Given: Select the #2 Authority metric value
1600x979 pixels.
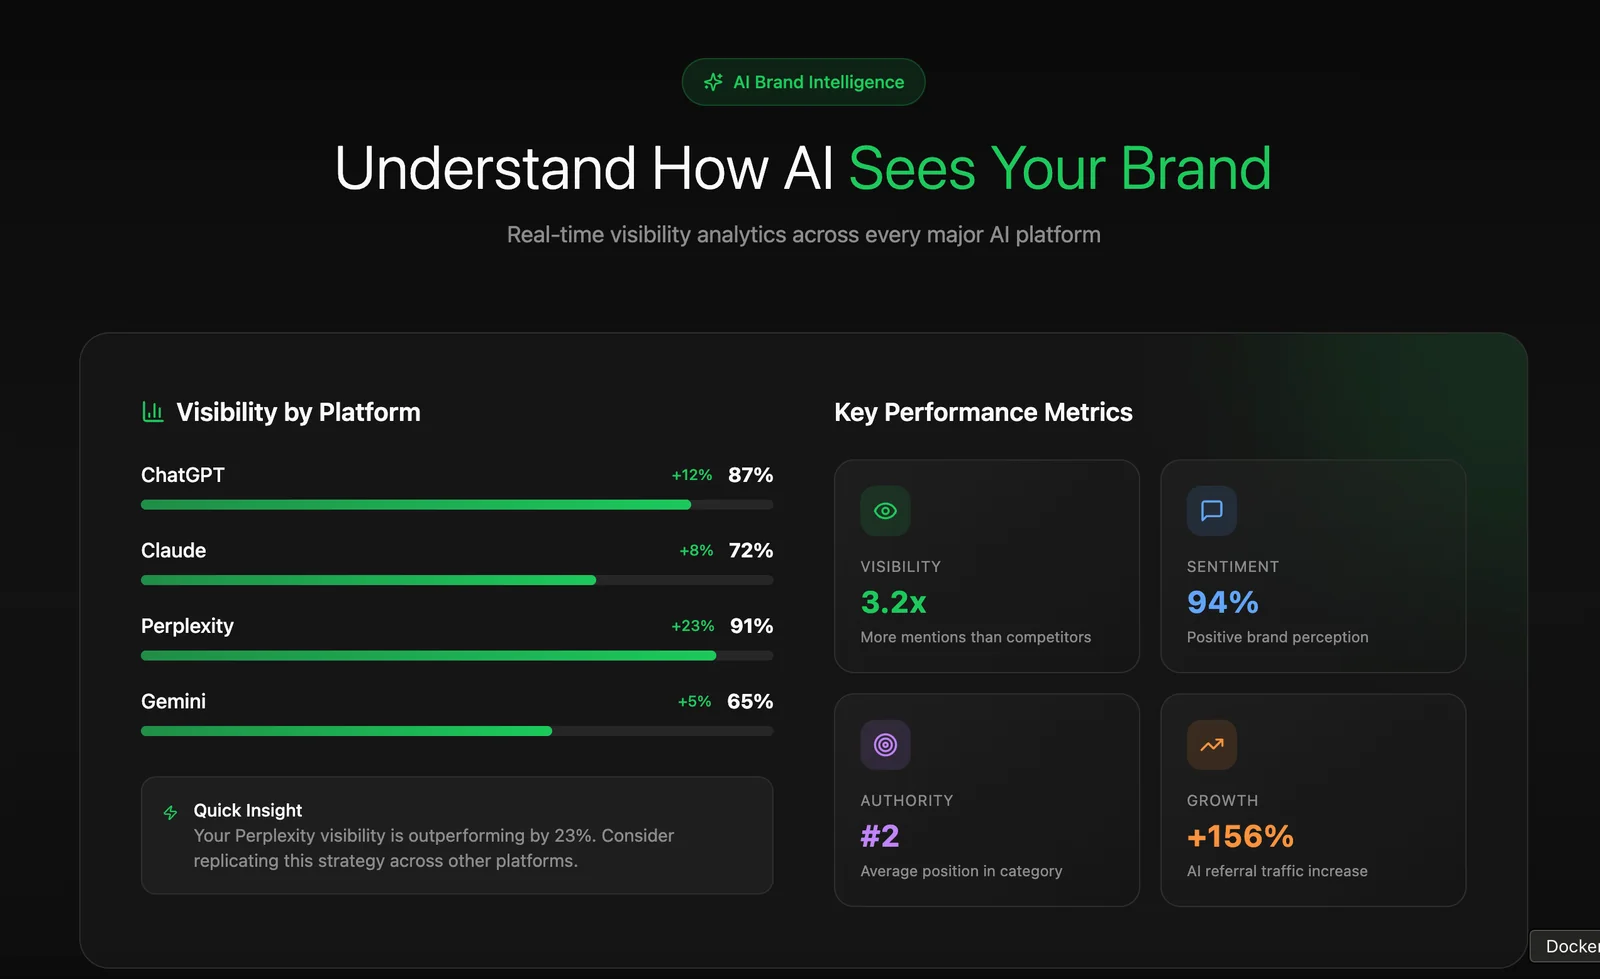Looking at the screenshot, I should coord(880,836).
